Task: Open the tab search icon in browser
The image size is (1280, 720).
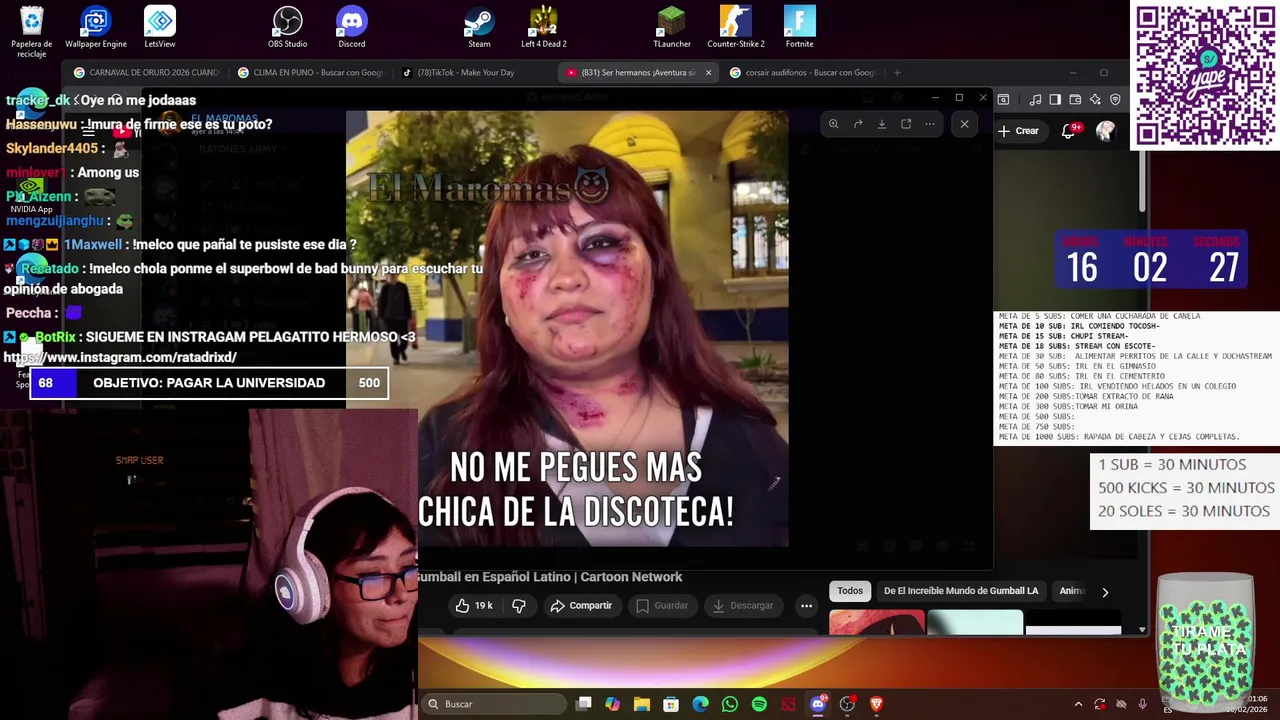Action: tap(1003, 99)
